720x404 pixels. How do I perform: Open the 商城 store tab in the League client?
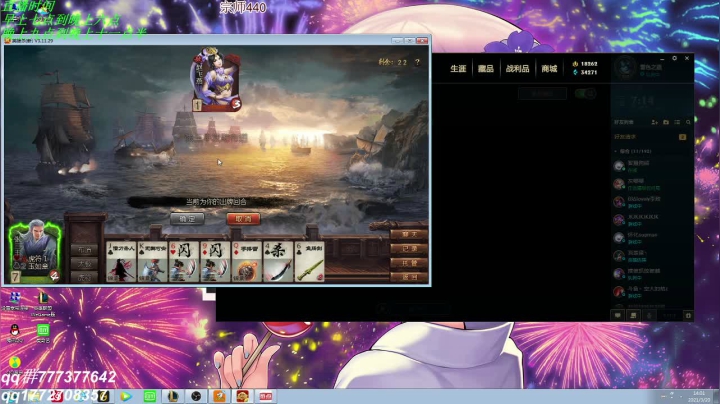(549, 69)
